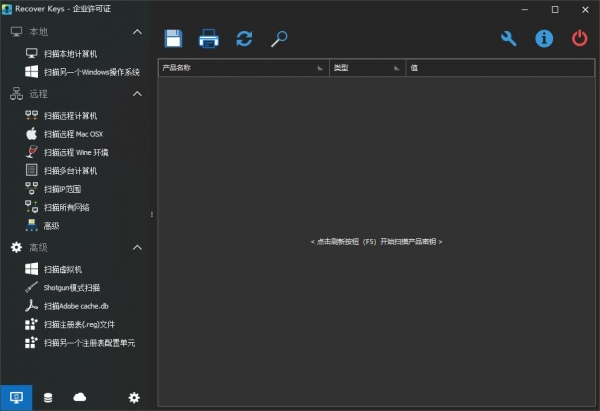Viewport: 600px width, 411px height.
Task: Open the database tab at sidebar bottom
Action: click(x=48, y=398)
